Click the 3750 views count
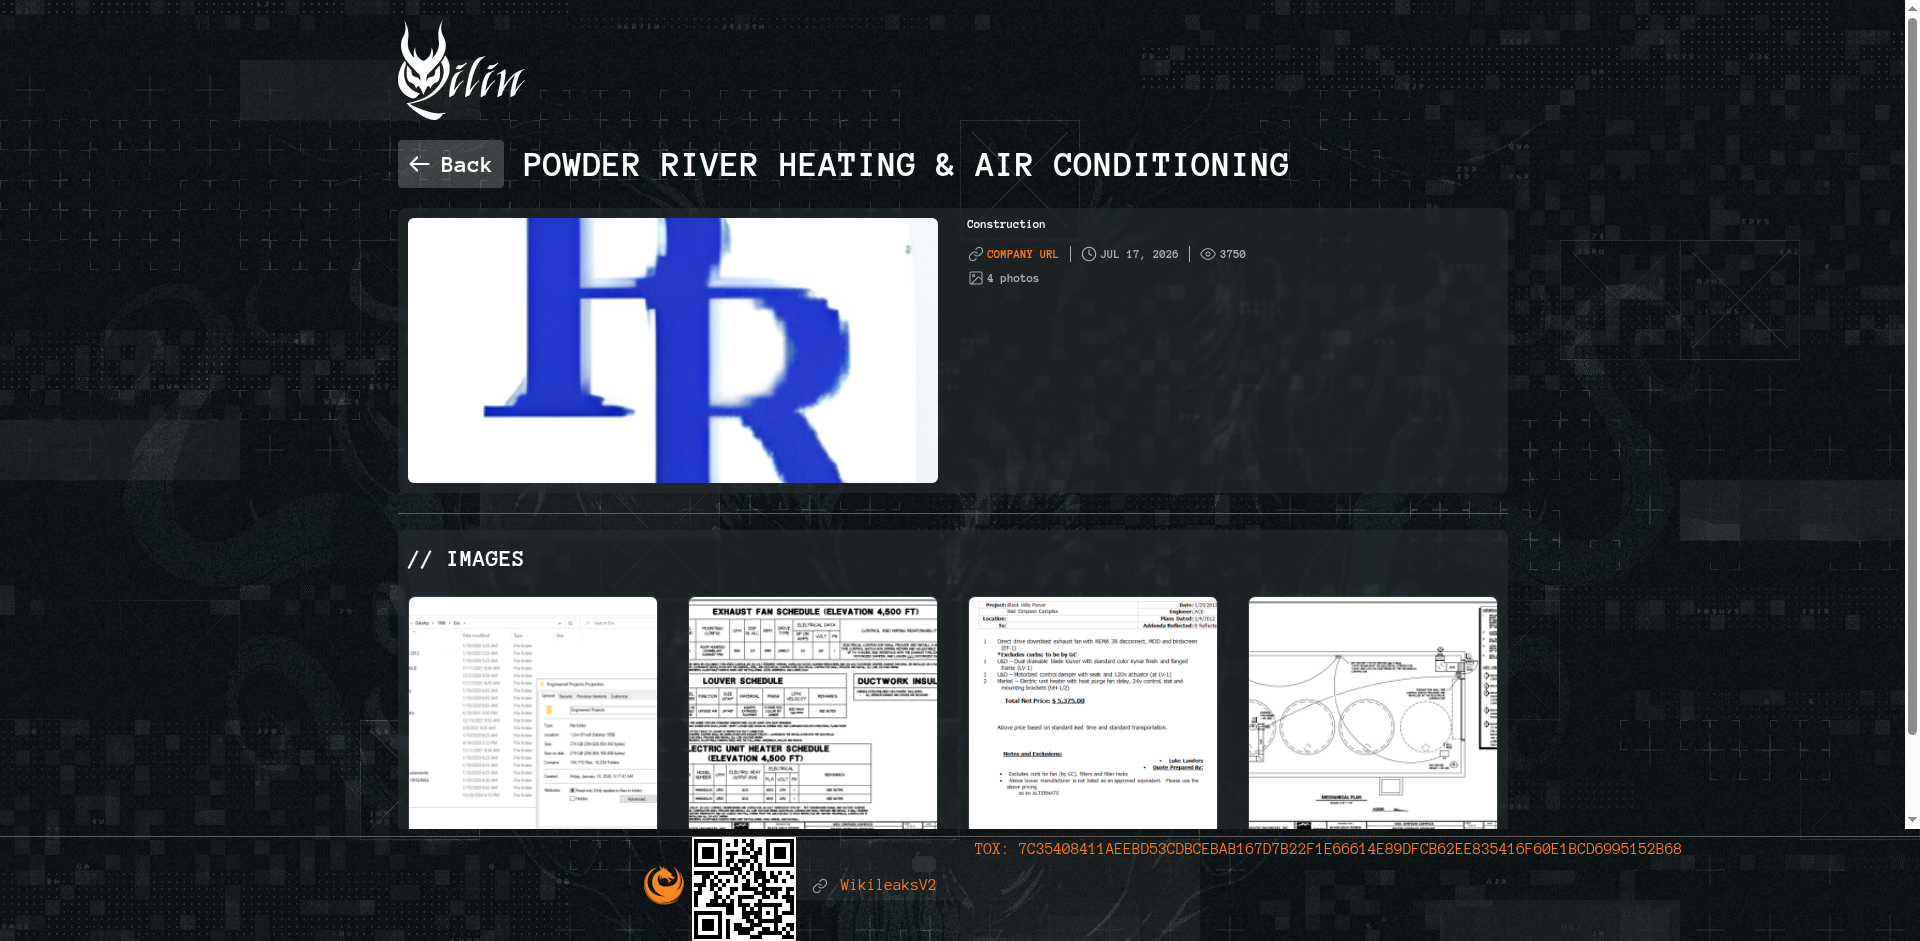1920x941 pixels. tap(1232, 254)
